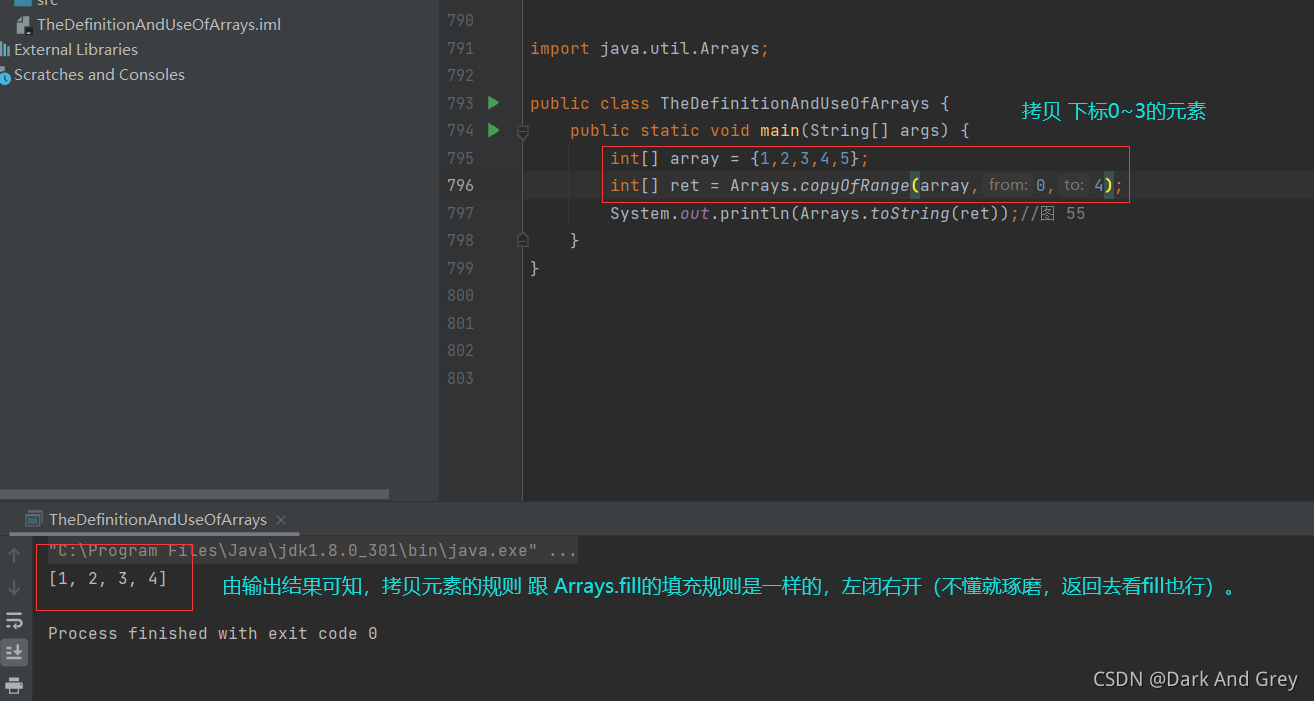Close the TheDefinitionAndUseOfArrays run tab
The image size is (1314, 701).
click(281, 520)
